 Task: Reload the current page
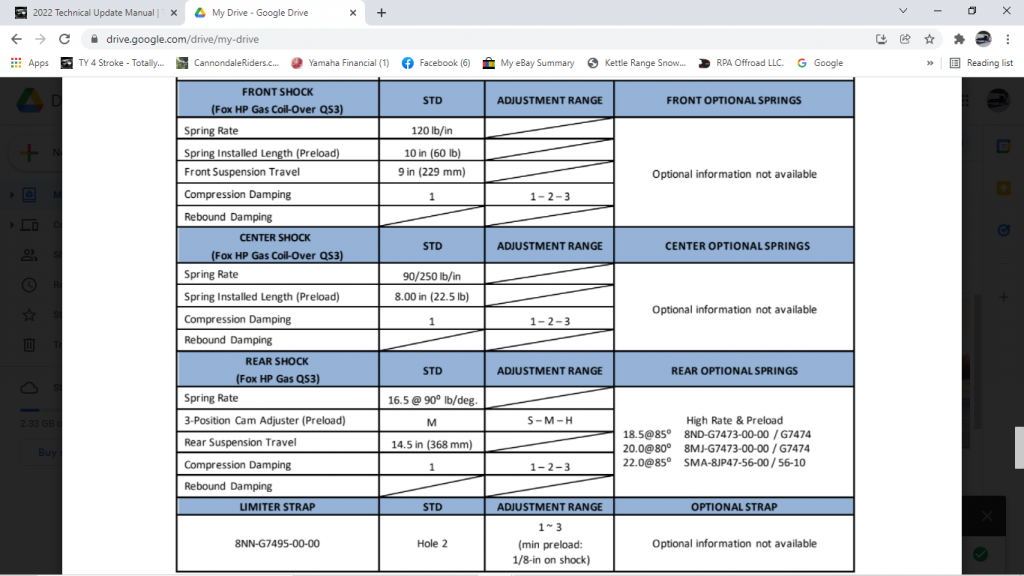[65, 39]
